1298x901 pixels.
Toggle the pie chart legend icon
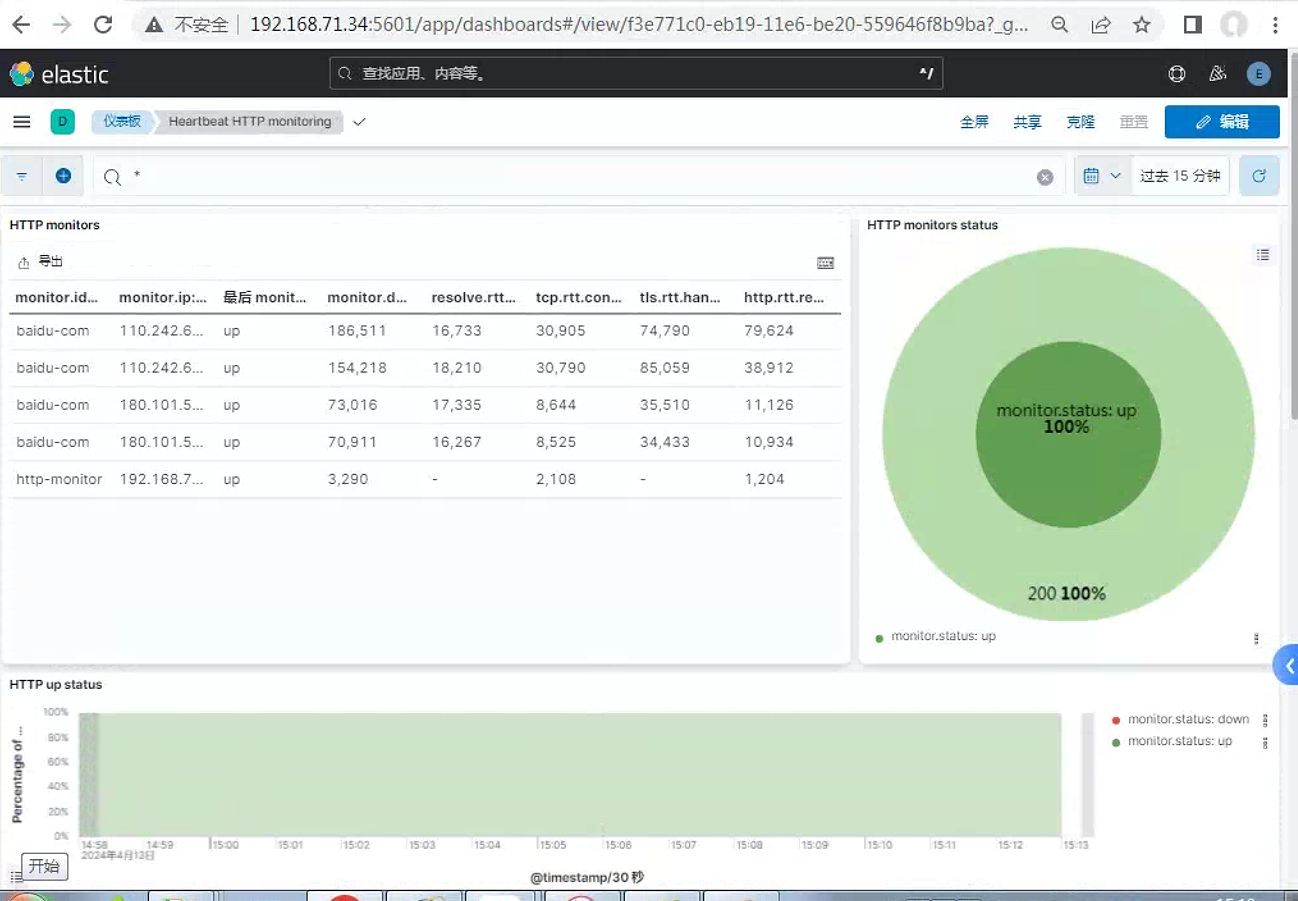[1263, 255]
